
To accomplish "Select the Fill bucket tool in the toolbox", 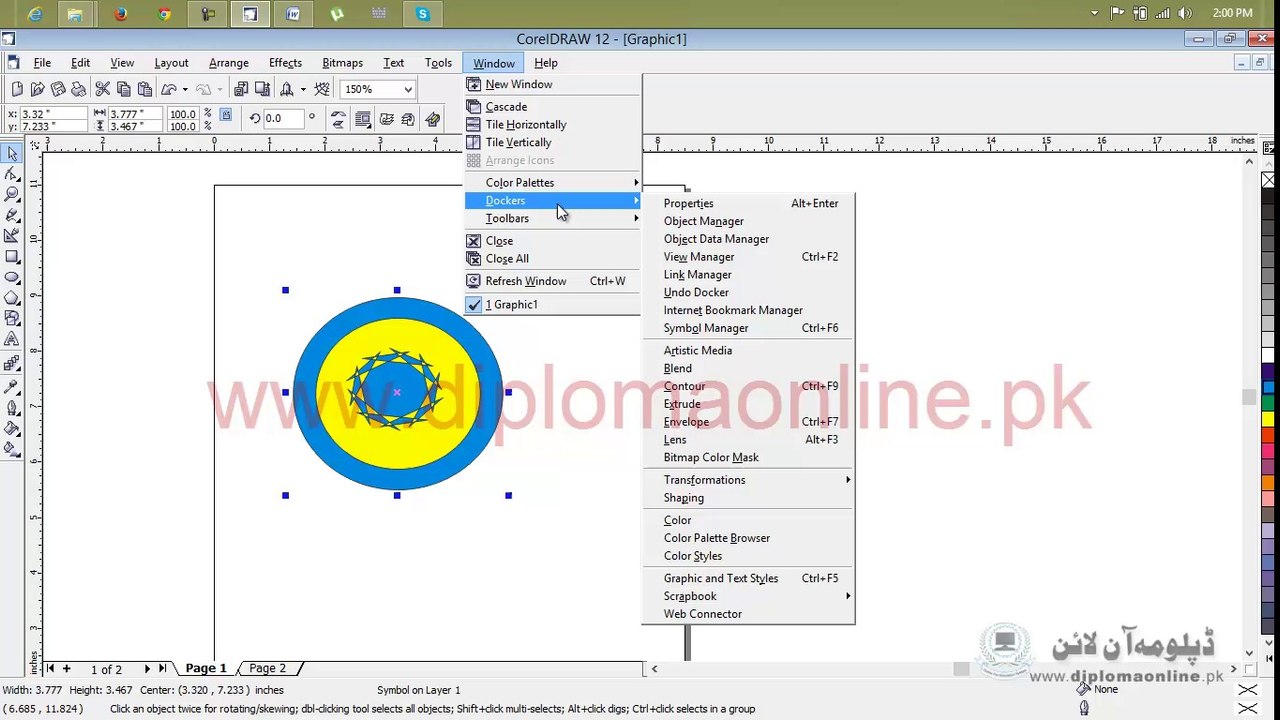I will tap(12, 428).
